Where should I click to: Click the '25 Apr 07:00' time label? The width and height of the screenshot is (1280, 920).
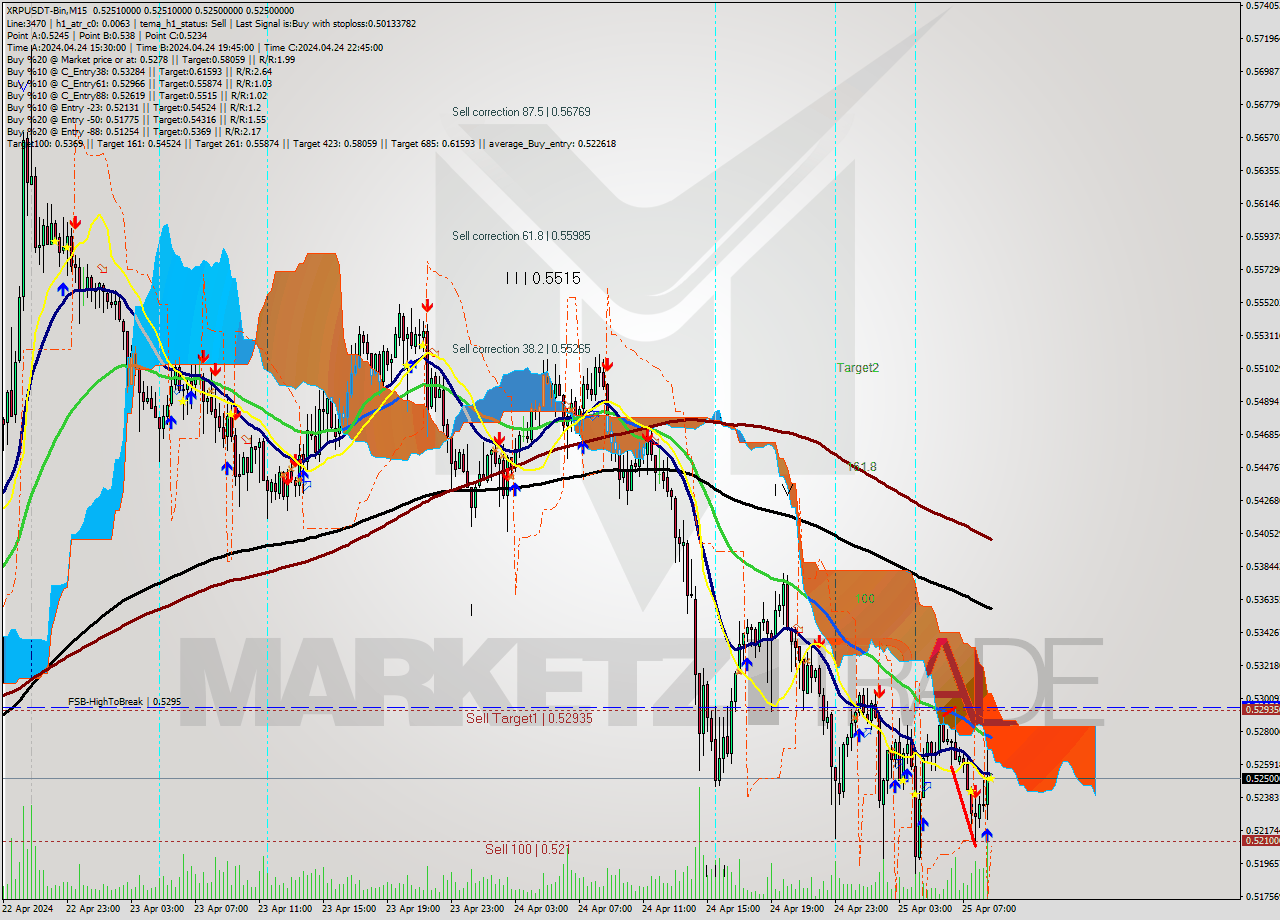(990, 910)
